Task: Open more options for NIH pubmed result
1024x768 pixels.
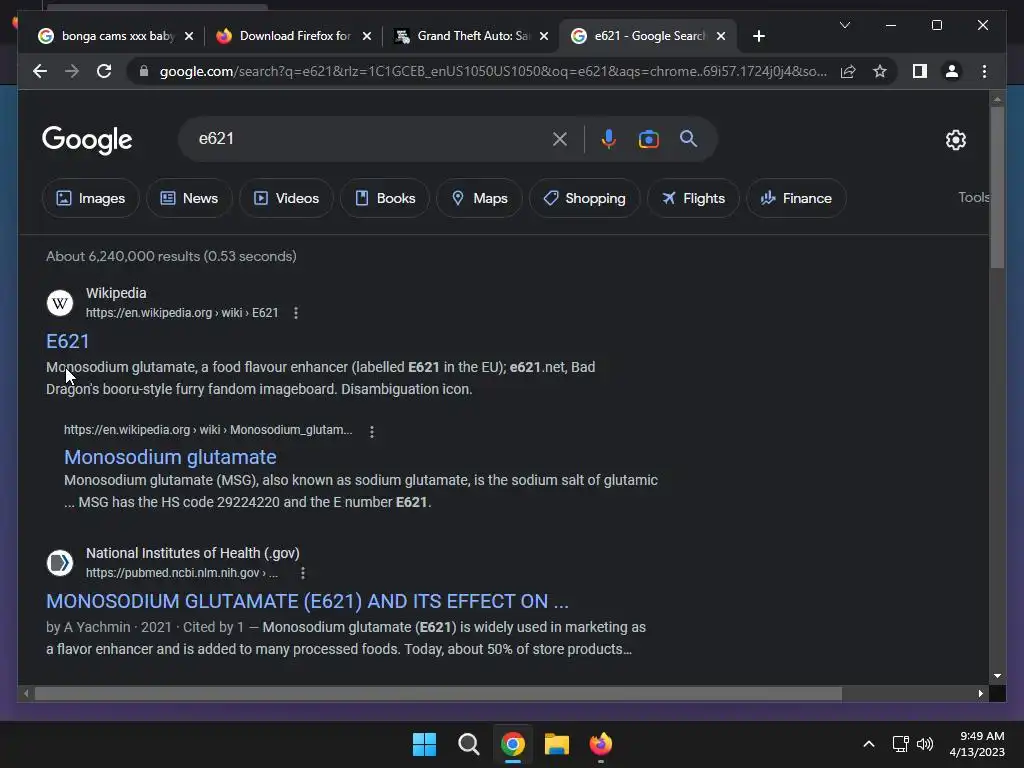Action: (302, 573)
